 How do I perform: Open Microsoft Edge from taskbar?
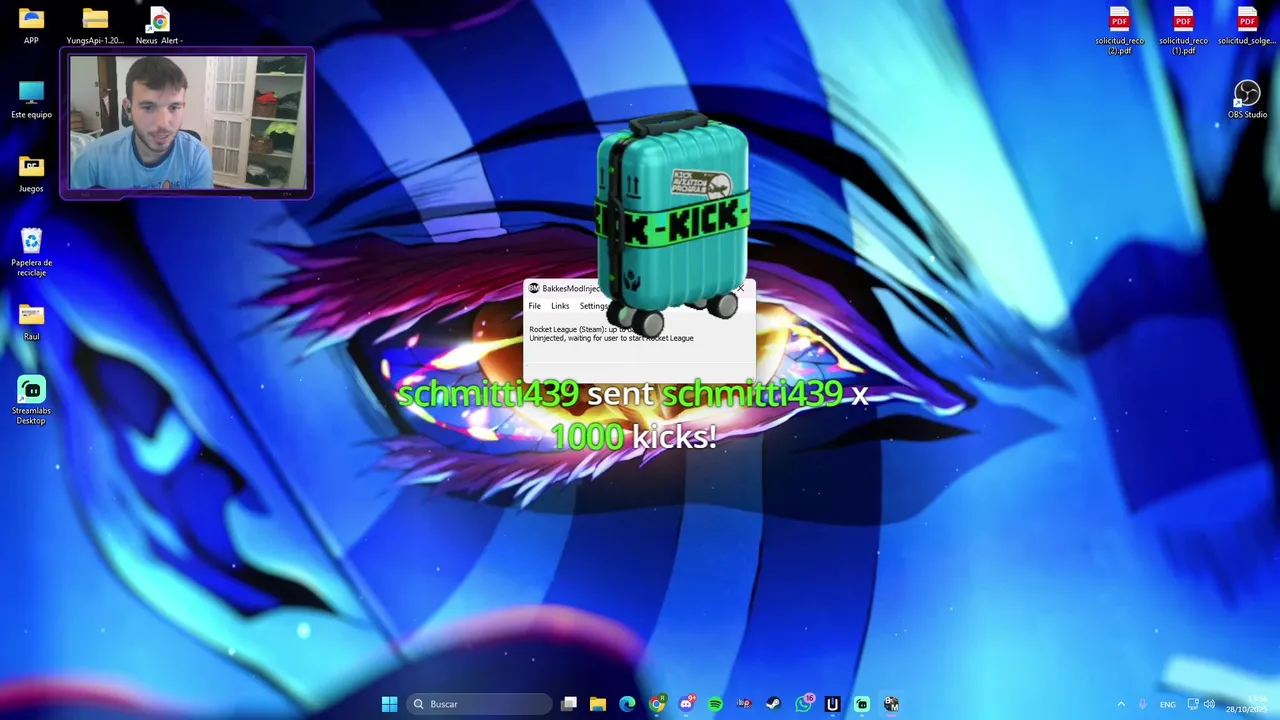click(627, 704)
